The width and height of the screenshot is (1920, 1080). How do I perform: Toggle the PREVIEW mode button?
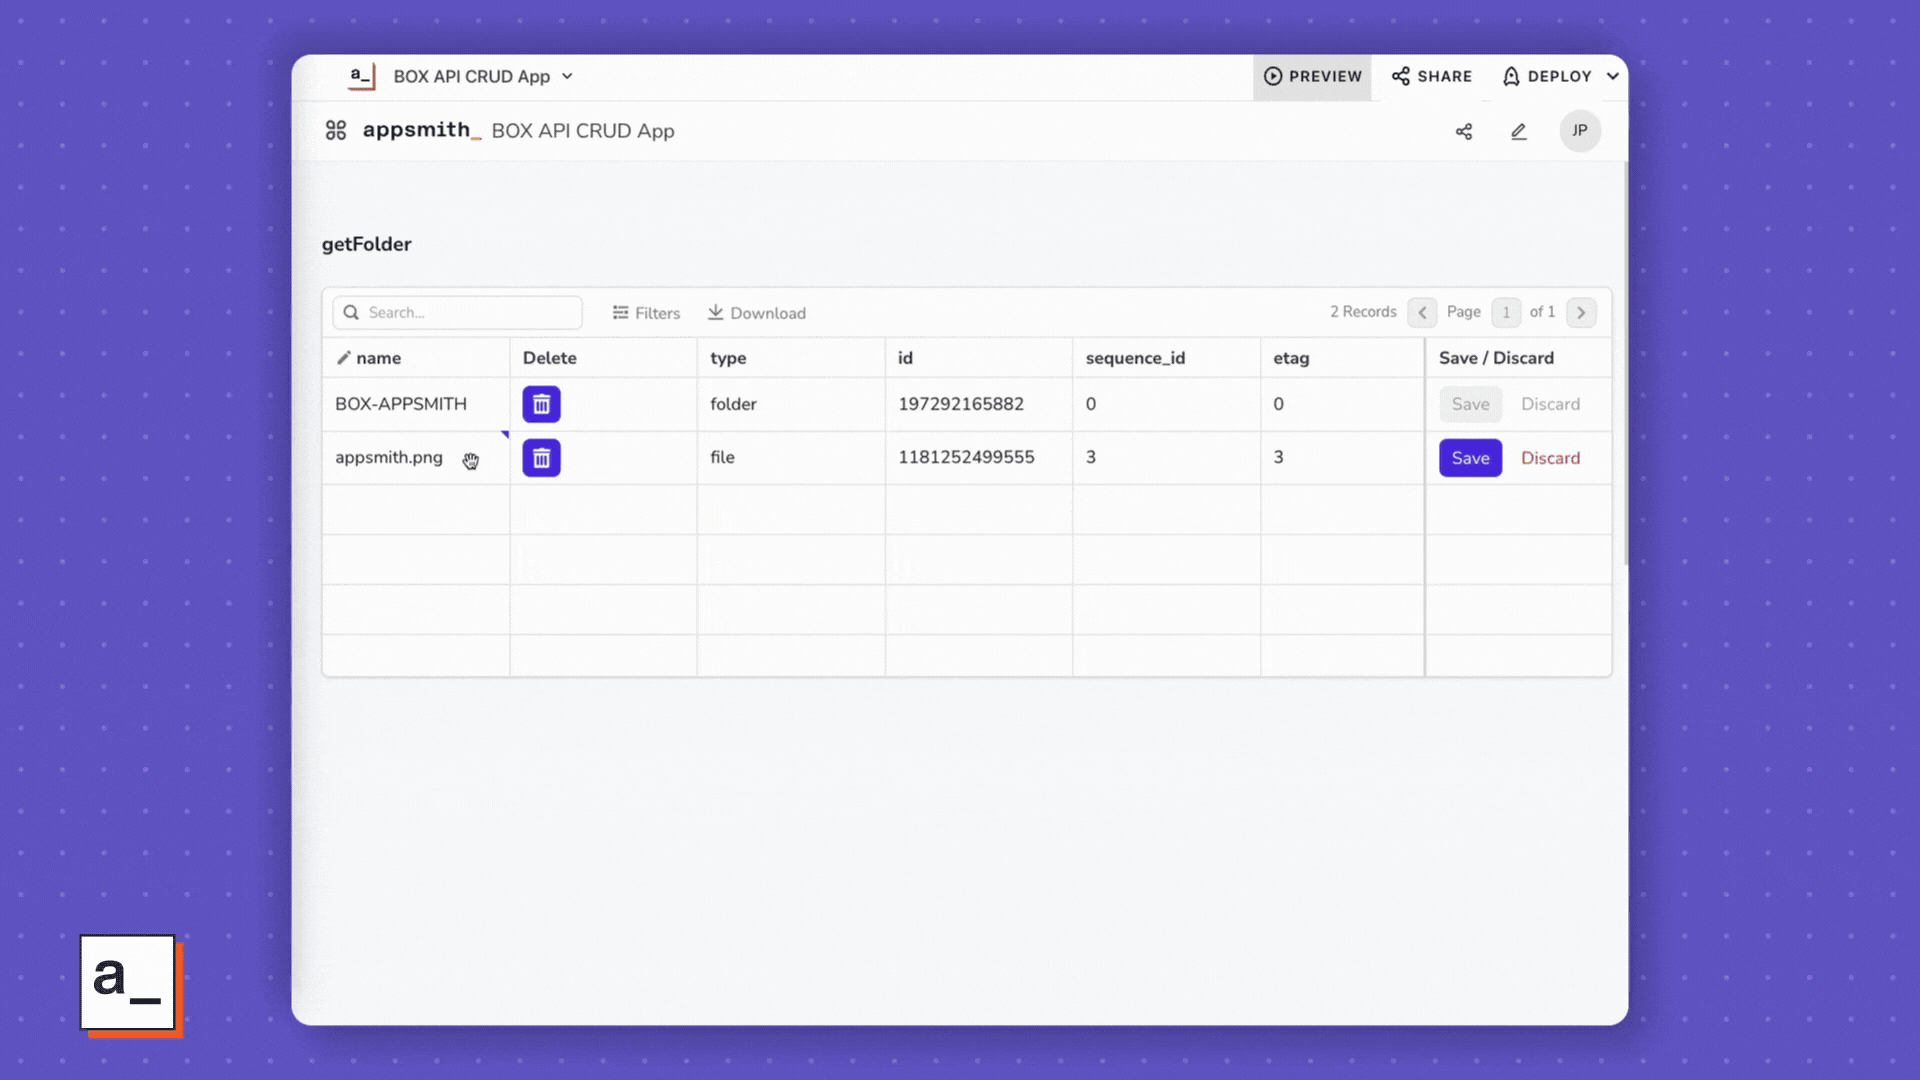click(1312, 76)
